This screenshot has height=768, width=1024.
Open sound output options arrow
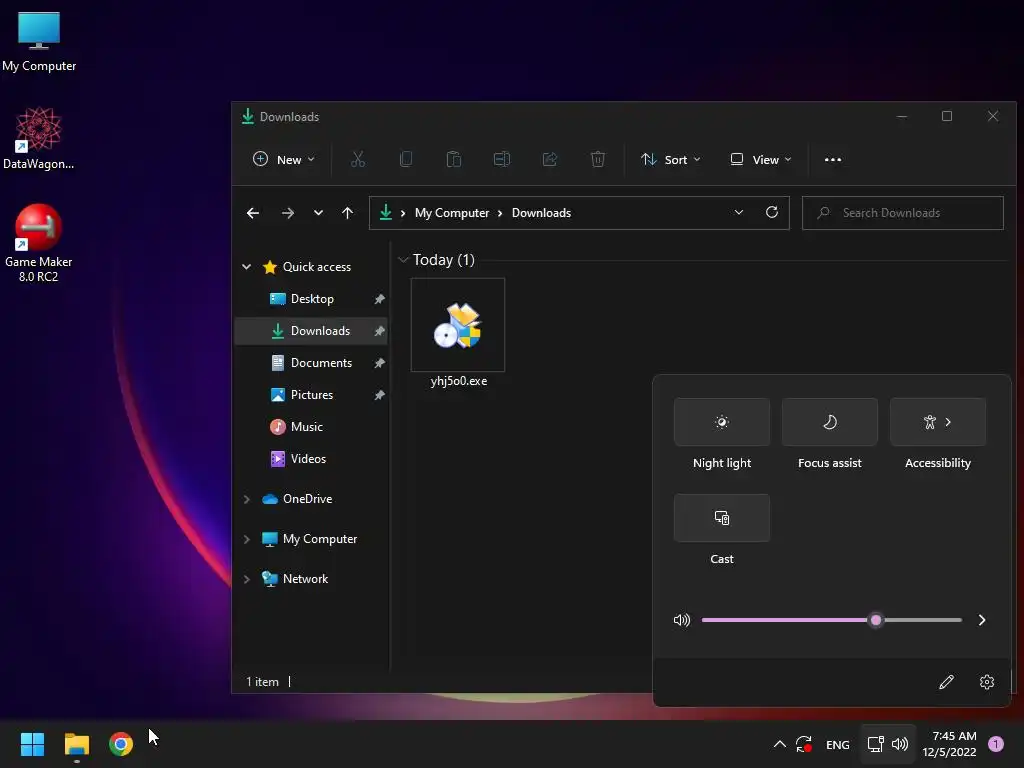tap(982, 620)
